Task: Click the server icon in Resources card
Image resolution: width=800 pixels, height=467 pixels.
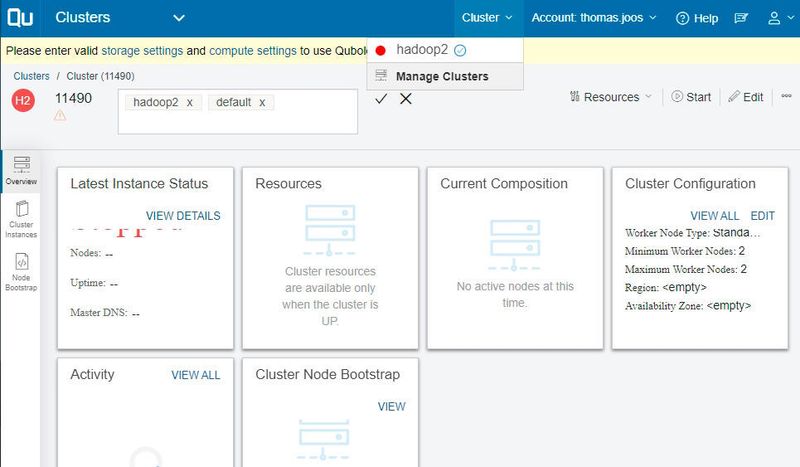Action: 330,230
